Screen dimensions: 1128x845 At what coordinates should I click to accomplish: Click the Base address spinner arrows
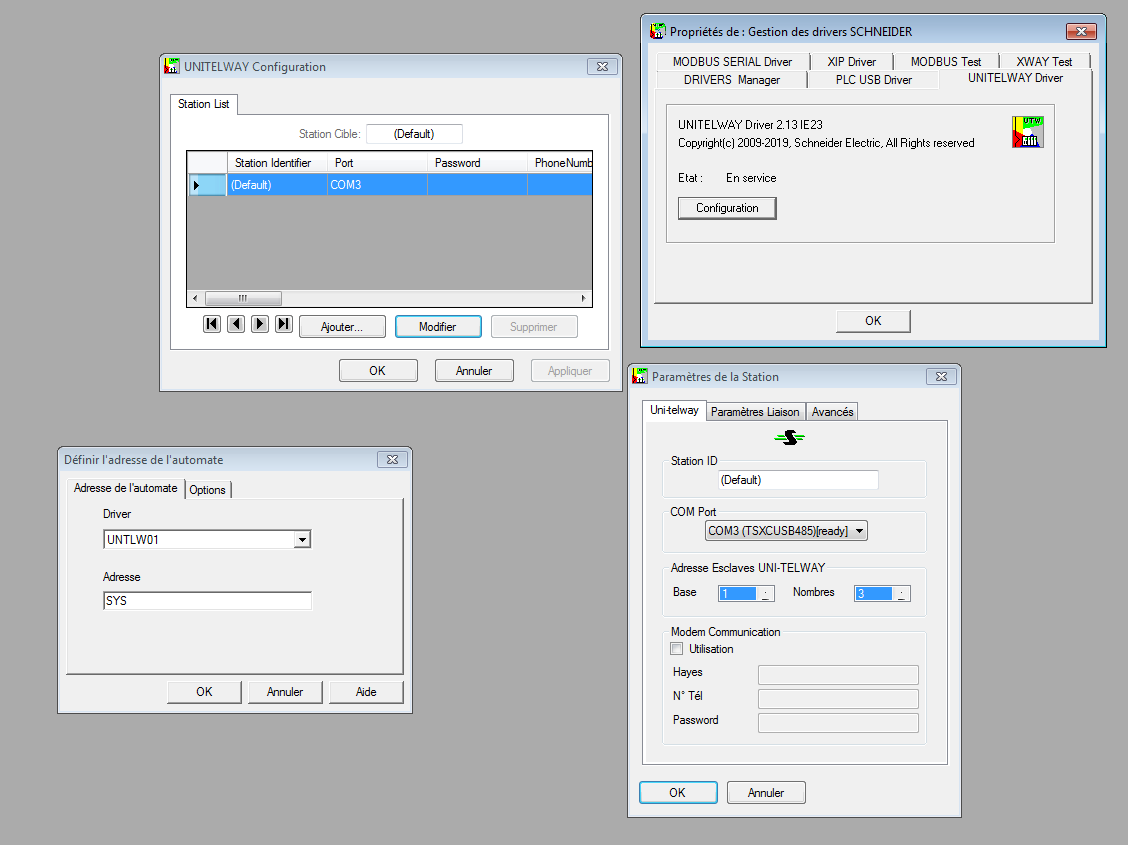point(765,593)
